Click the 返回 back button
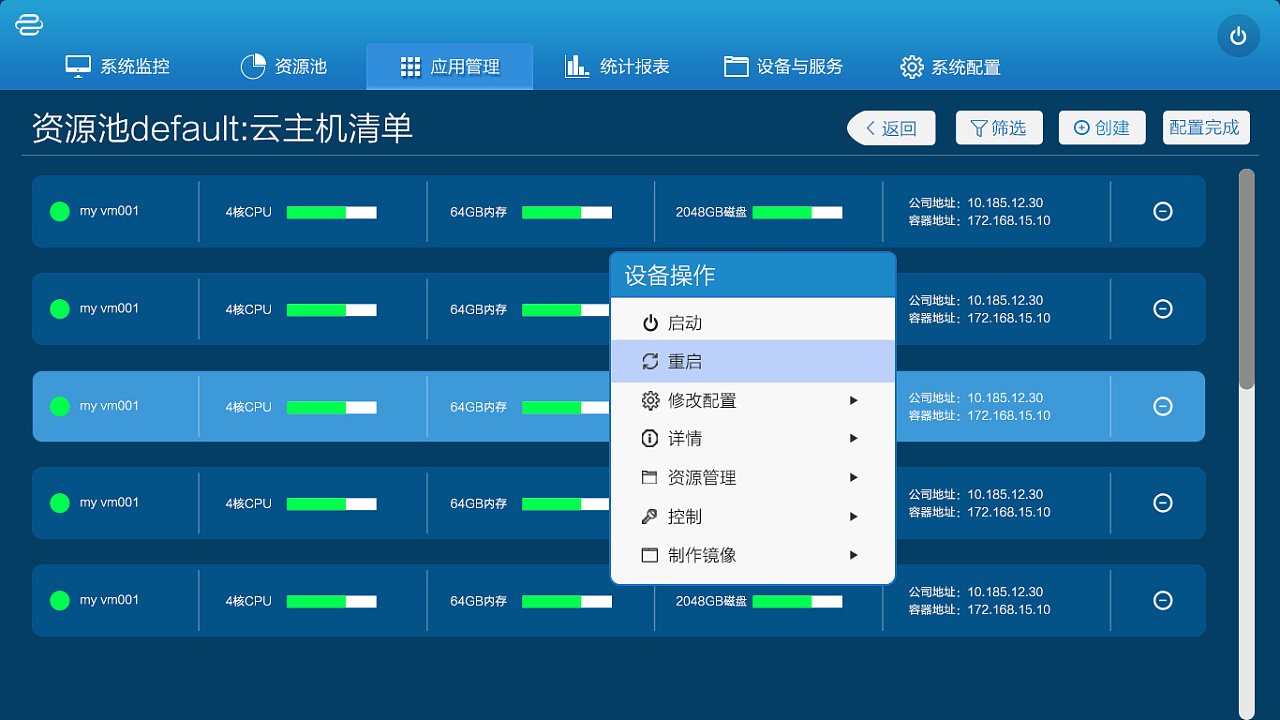The image size is (1280, 720). (x=891, y=128)
